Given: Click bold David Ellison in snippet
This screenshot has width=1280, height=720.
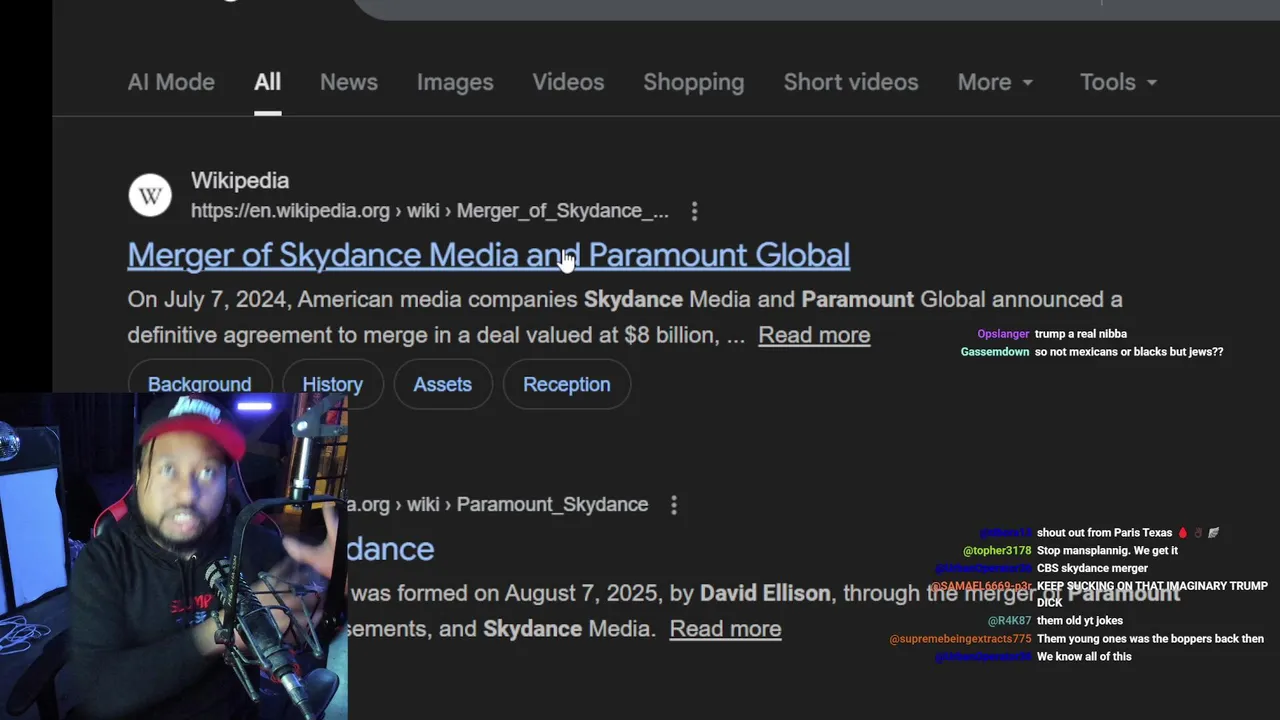Looking at the screenshot, I should [765, 593].
